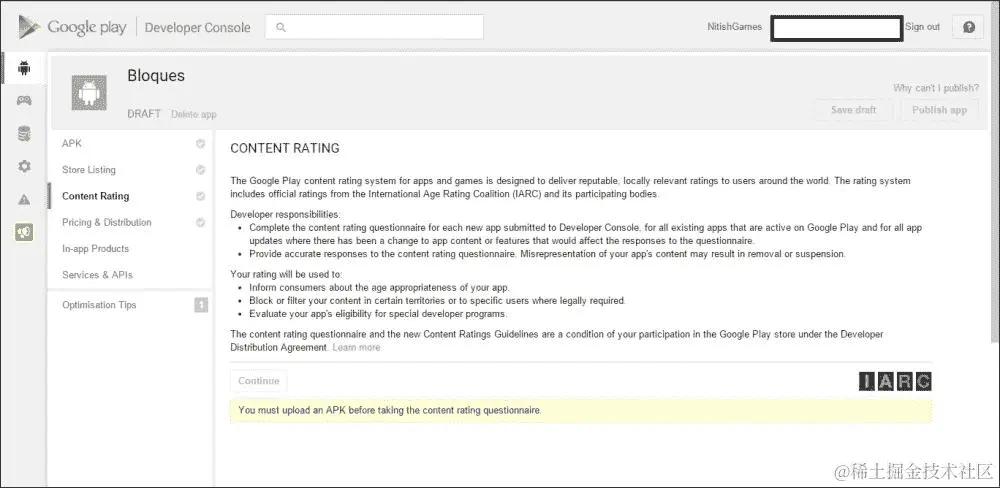This screenshot has height=488, width=1000.
Task: Open Reports database icon in sidebar
Action: click(24, 134)
